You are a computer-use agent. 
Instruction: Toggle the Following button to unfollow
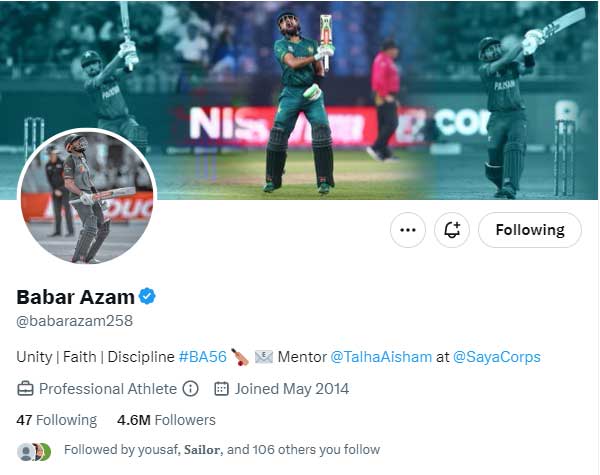(x=529, y=230)
